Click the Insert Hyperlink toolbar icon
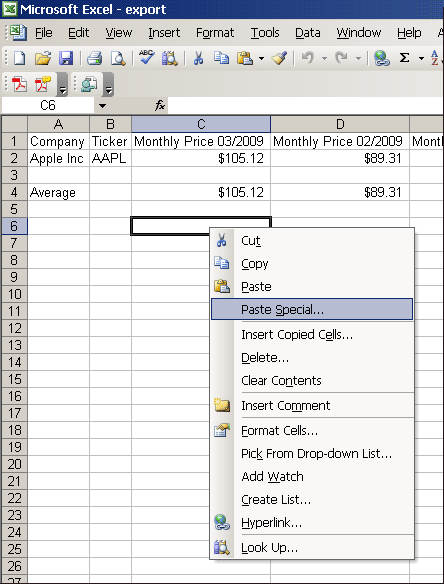This screenshot has width=444, height=584. point(381,58)
